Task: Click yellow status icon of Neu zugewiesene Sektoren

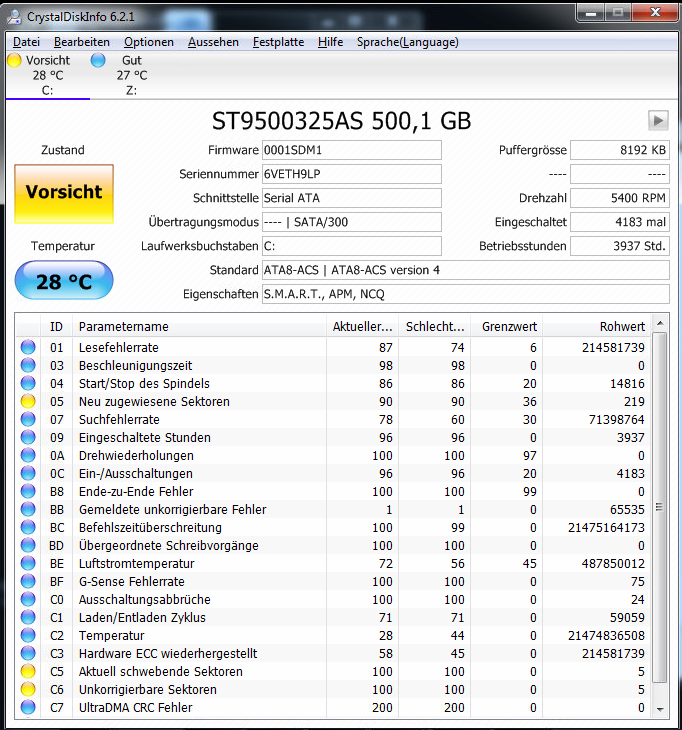Action: [x=28, y=401]
